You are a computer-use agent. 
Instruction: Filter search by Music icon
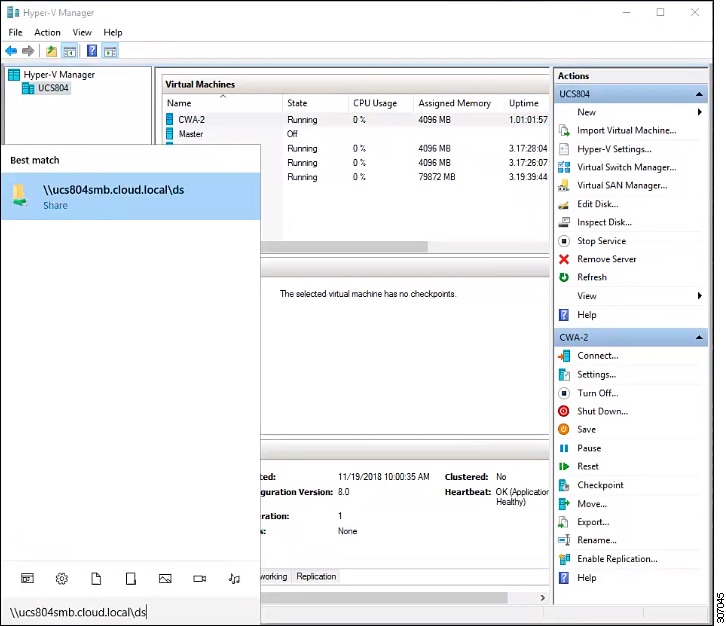[x=234, y=578]
